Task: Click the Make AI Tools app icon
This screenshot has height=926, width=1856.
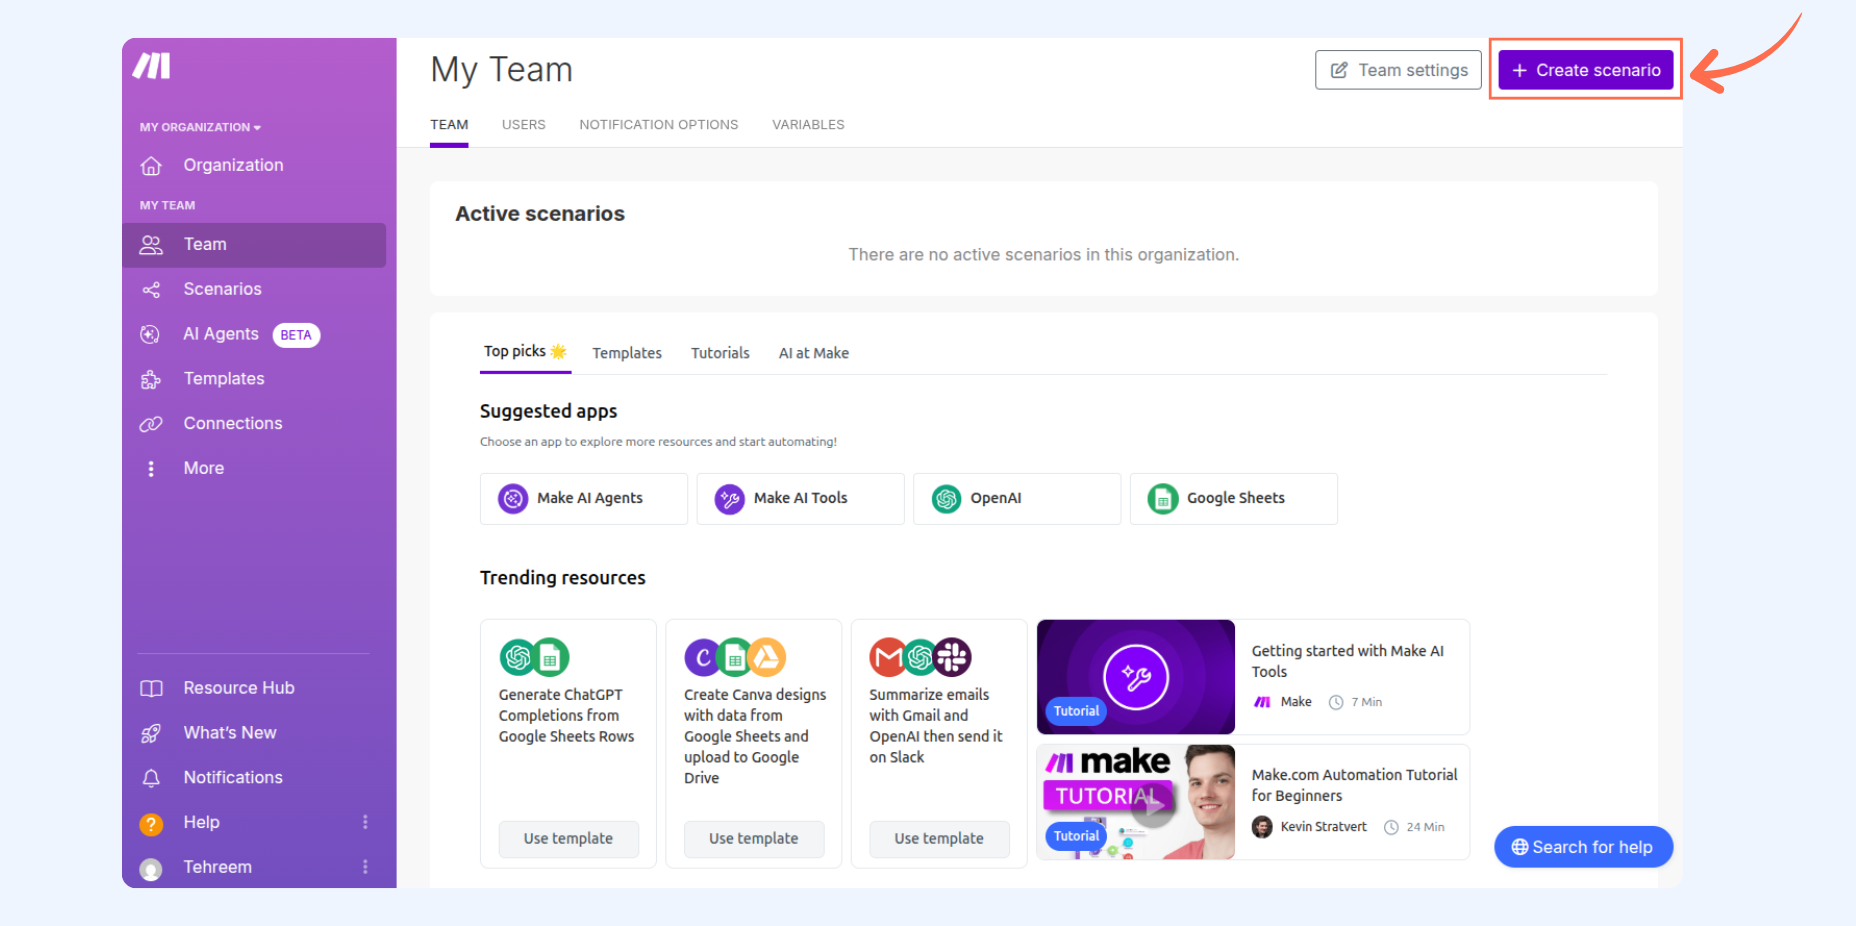Action: (x=730, y=498)
